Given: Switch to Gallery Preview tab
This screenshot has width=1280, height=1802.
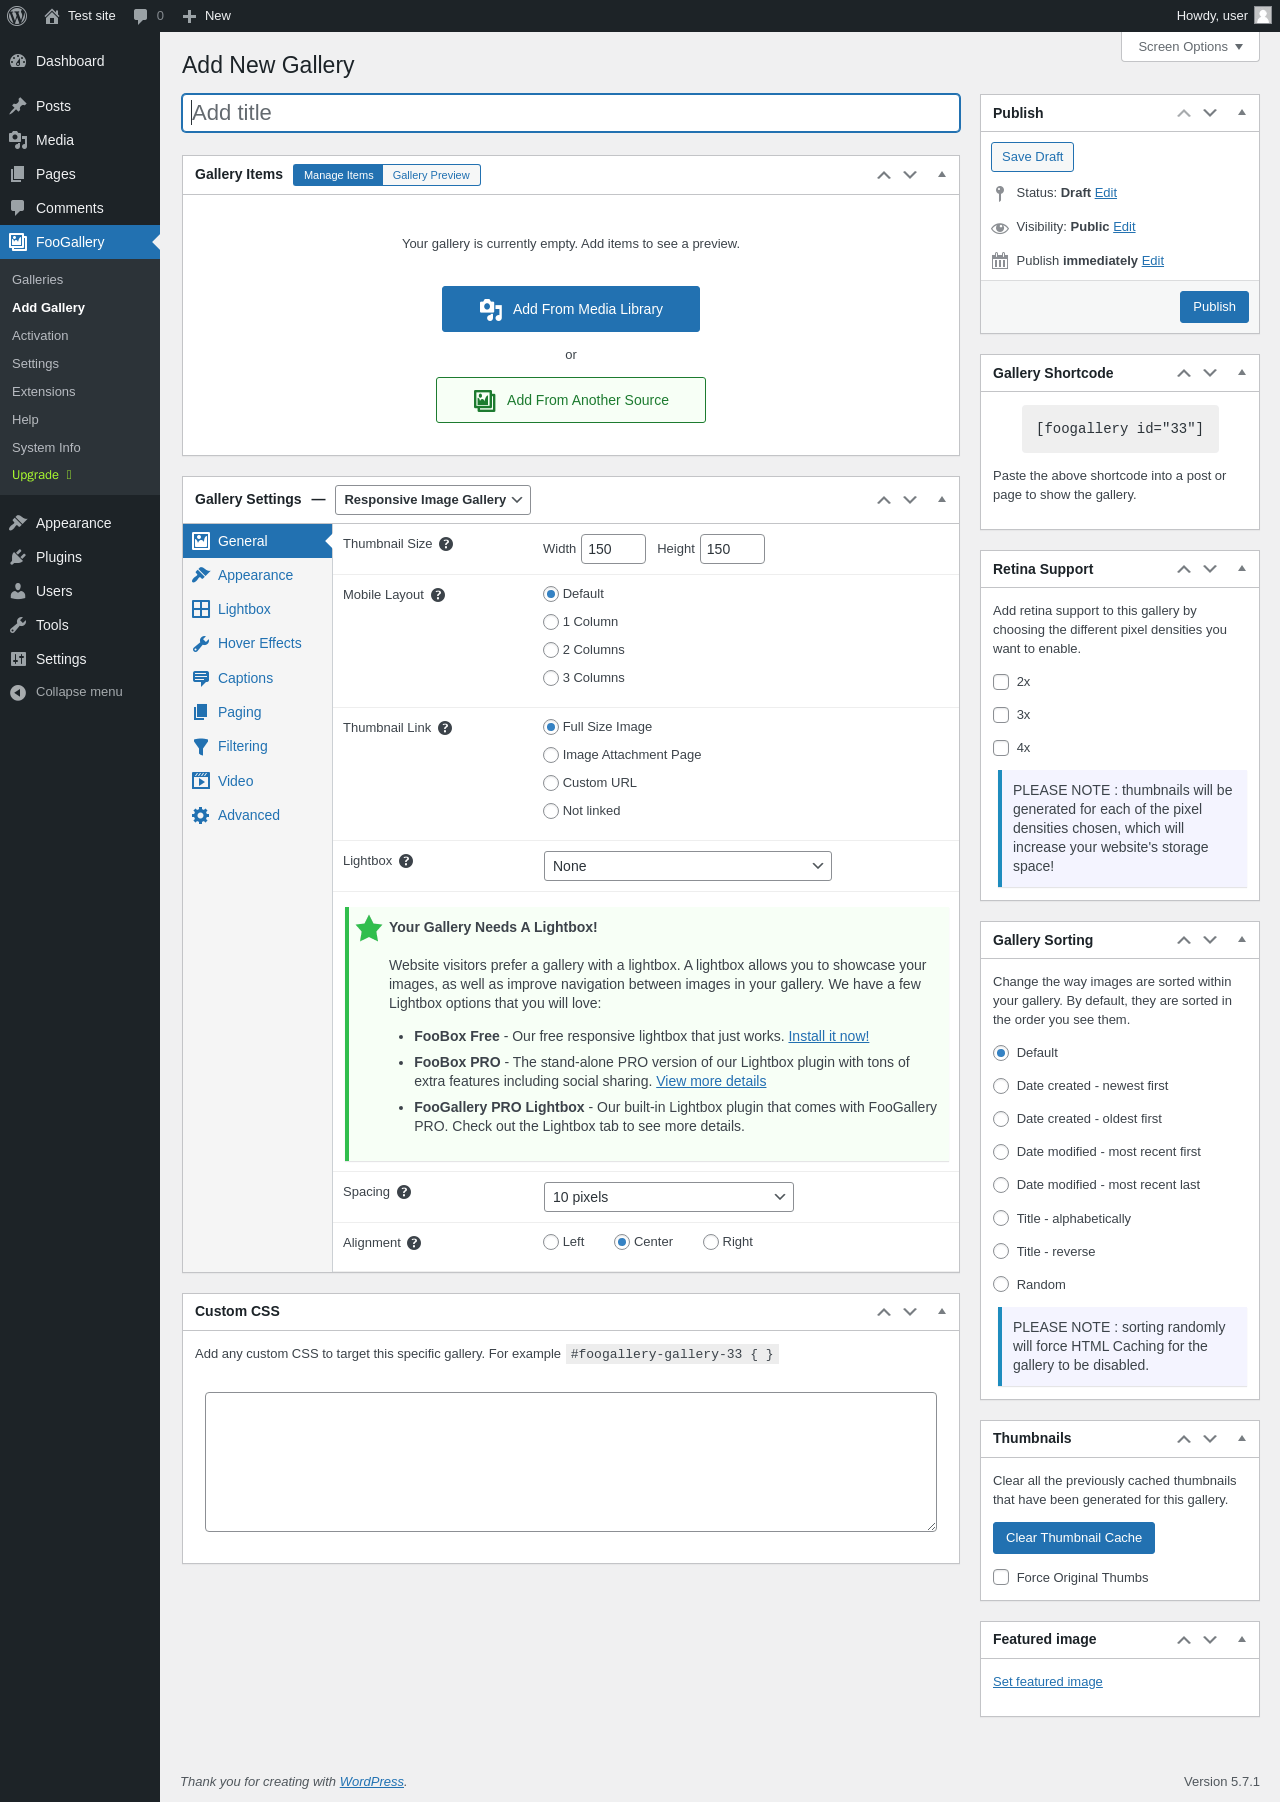Looking at the screenshot, I should (x=431, y=175).
